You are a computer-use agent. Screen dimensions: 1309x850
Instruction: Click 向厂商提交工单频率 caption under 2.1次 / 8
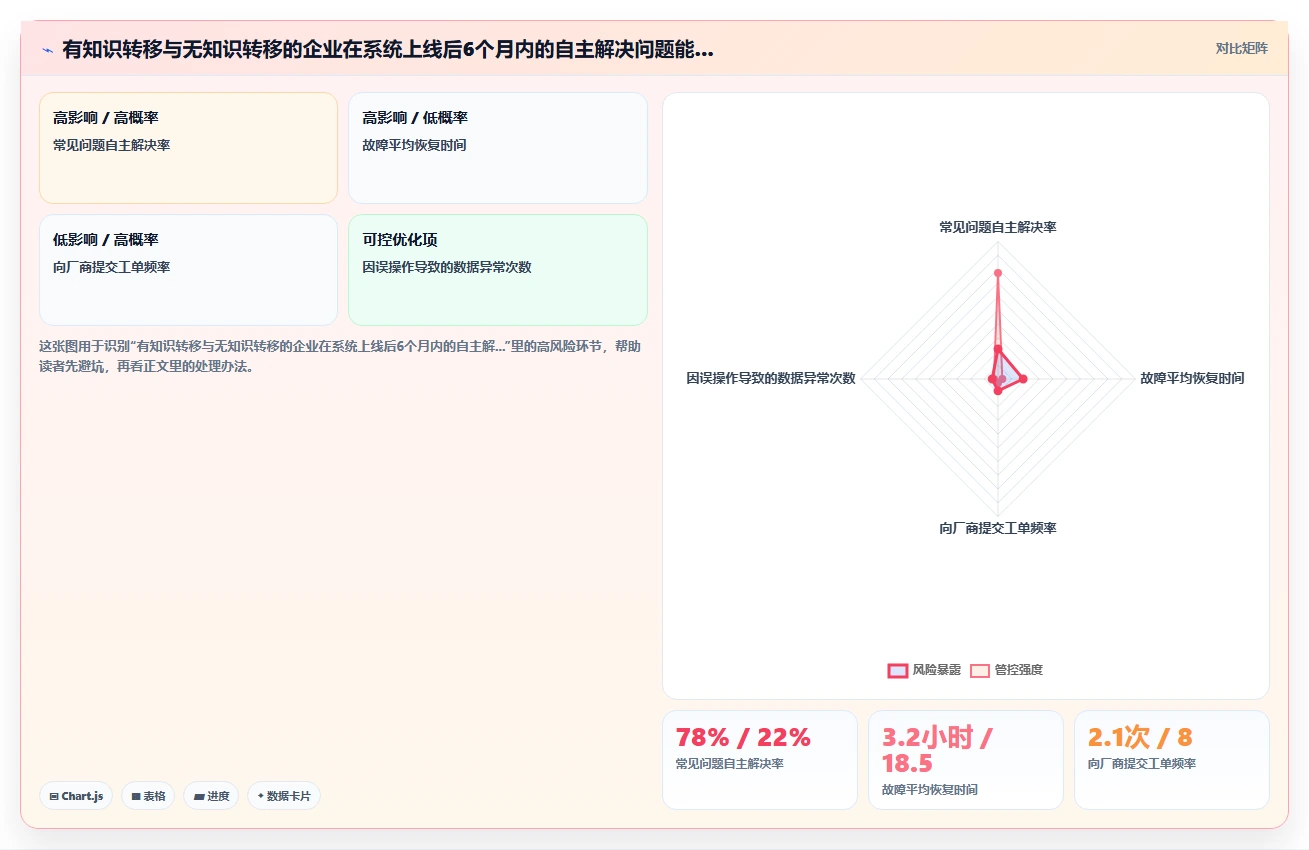click(x=1141, y=764)
